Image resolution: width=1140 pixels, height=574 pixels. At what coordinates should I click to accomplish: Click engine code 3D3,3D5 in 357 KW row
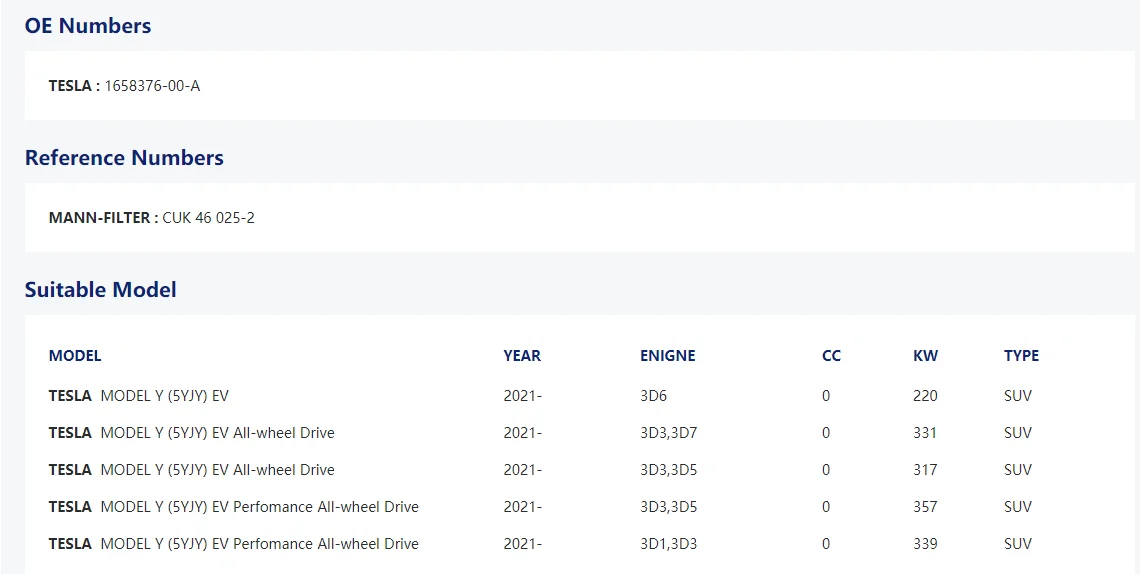pyautogui.click(x=669, y=506)
